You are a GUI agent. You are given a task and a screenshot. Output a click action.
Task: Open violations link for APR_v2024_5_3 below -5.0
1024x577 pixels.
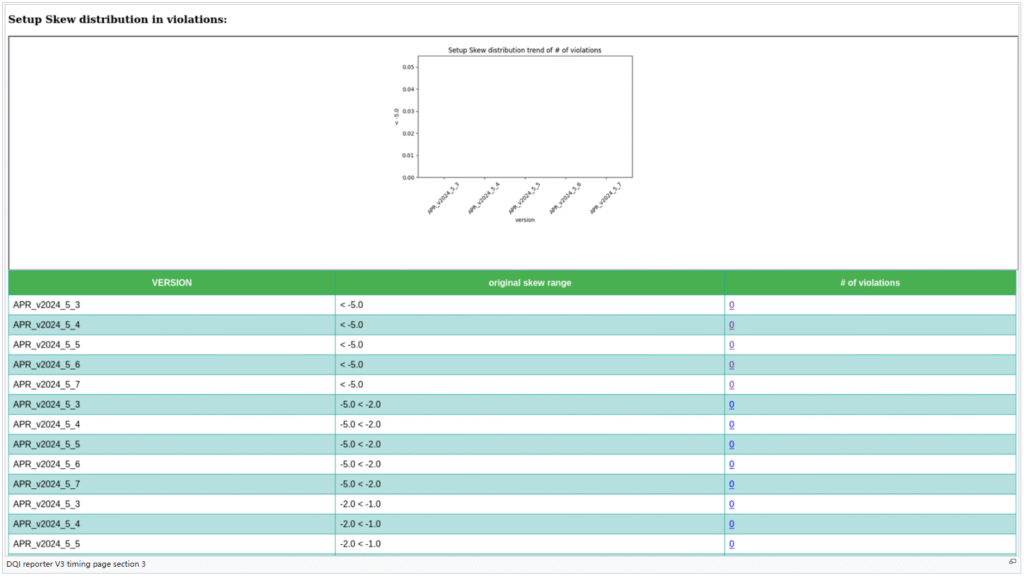731,305
